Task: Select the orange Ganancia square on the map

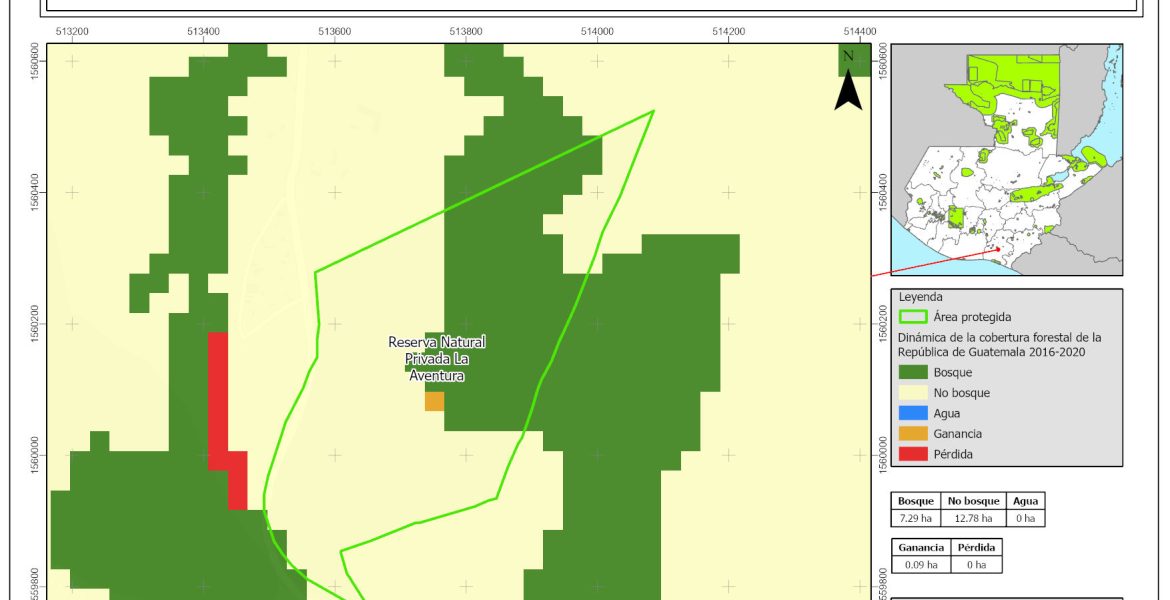Action: [x=434, y=401]
